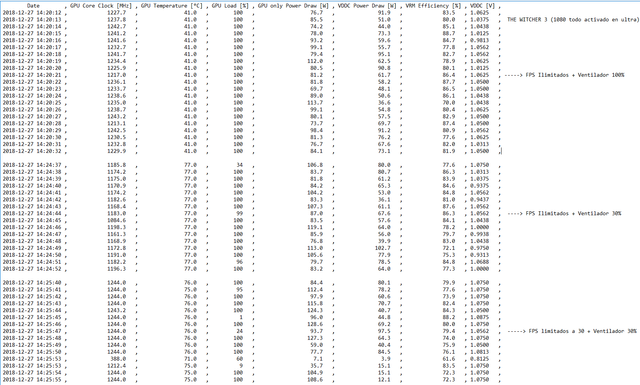Click the 'Date' column header
Screen dimensions: 640x385
[x=33, y=6]
